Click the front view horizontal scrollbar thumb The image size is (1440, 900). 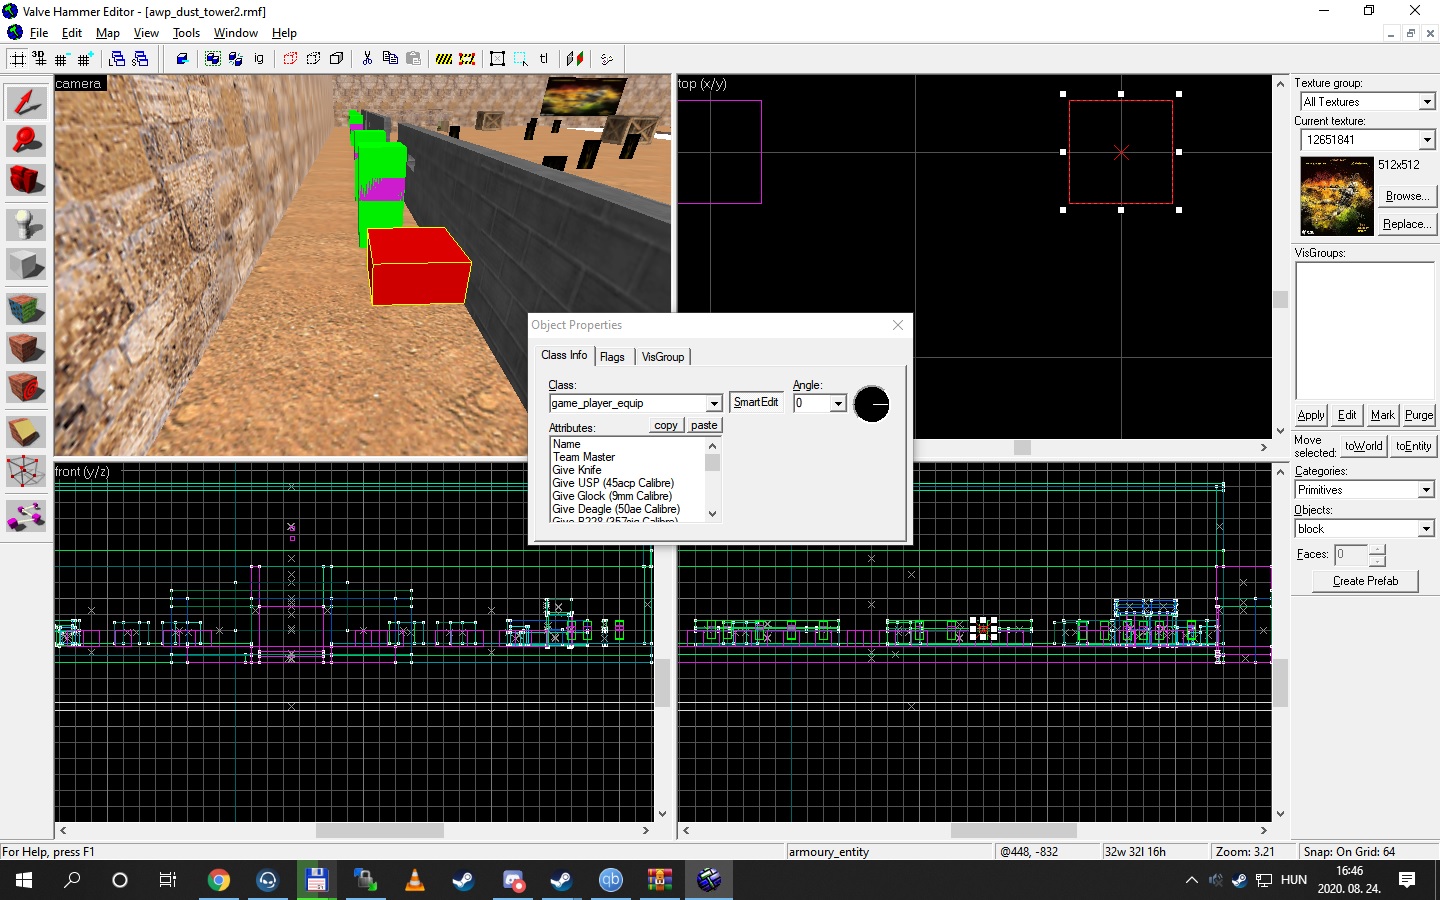pyautogui.click(x=380, y=830)
